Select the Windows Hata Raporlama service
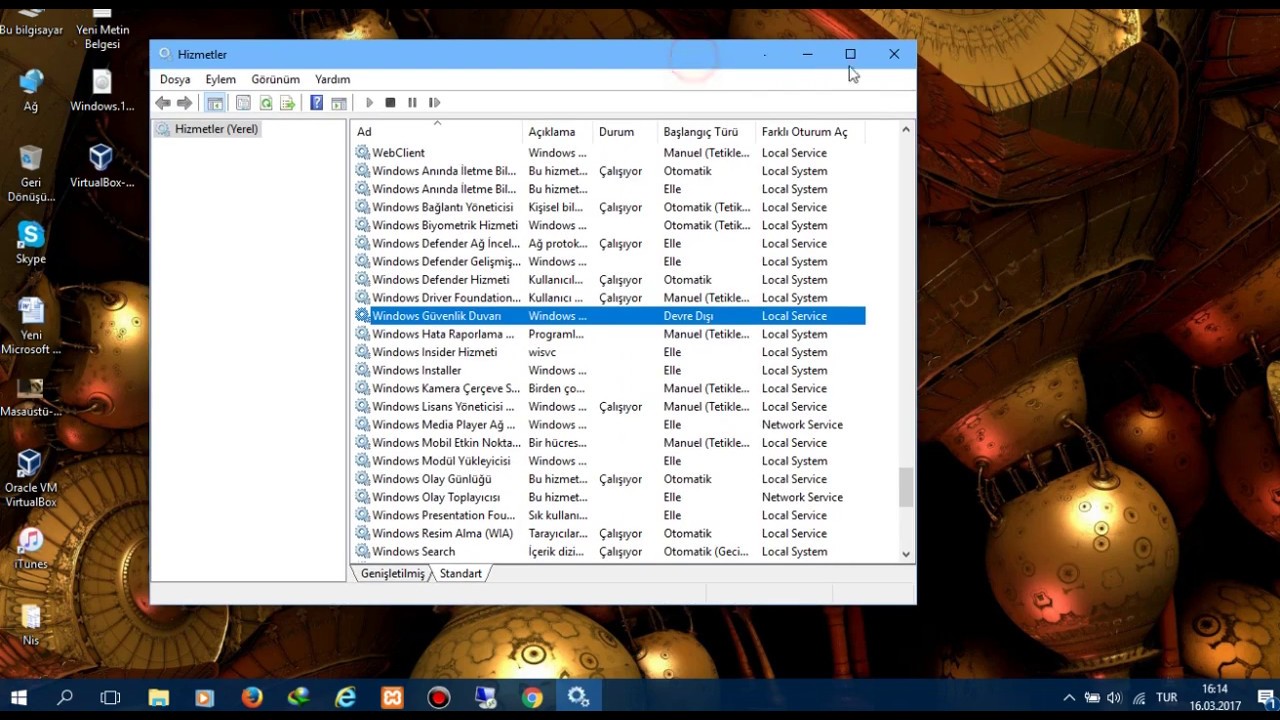1280x720 pixels. (609, 334)
